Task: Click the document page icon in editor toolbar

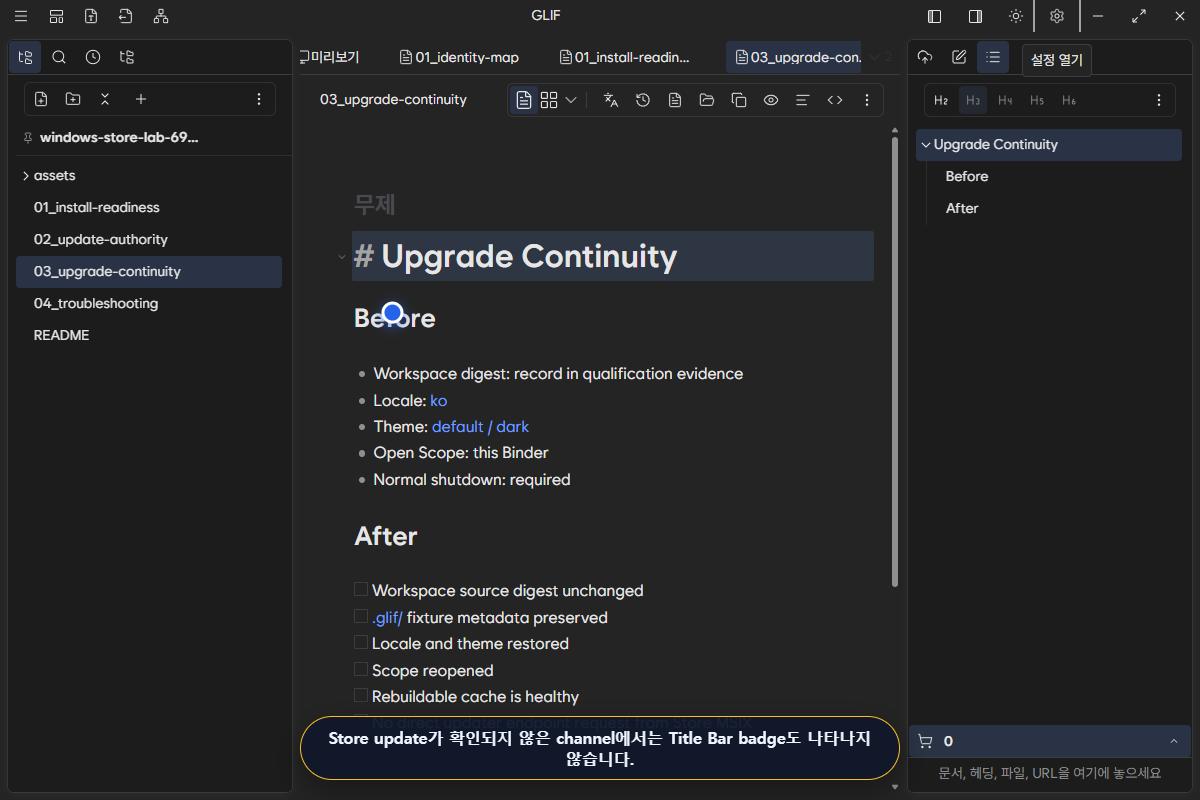Action: [x=675, y=100]
